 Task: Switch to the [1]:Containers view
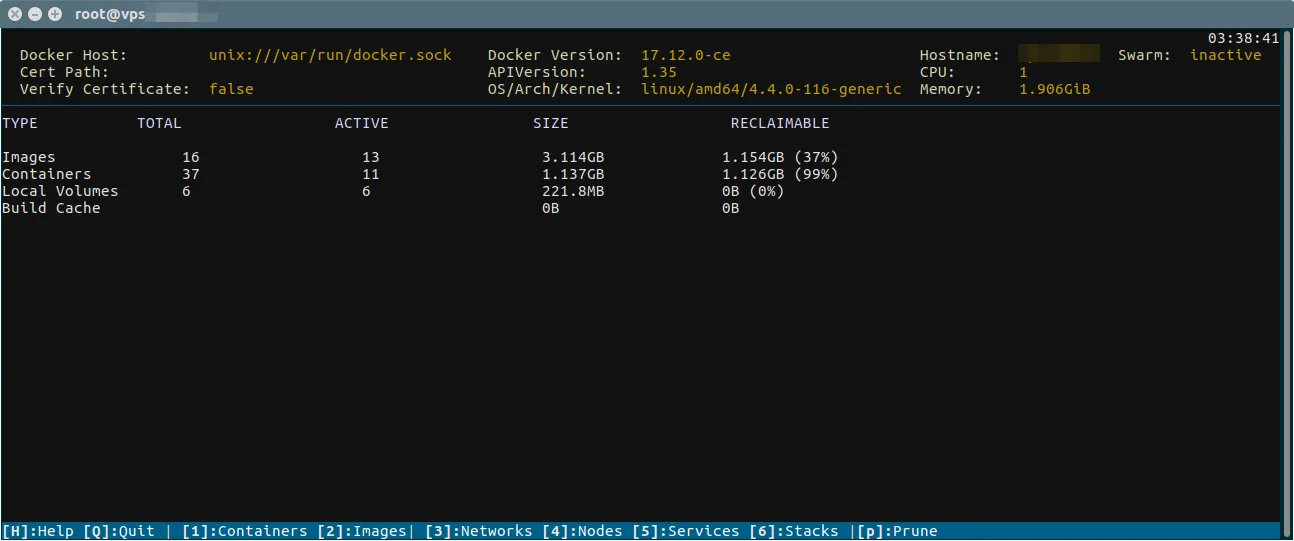245,531
